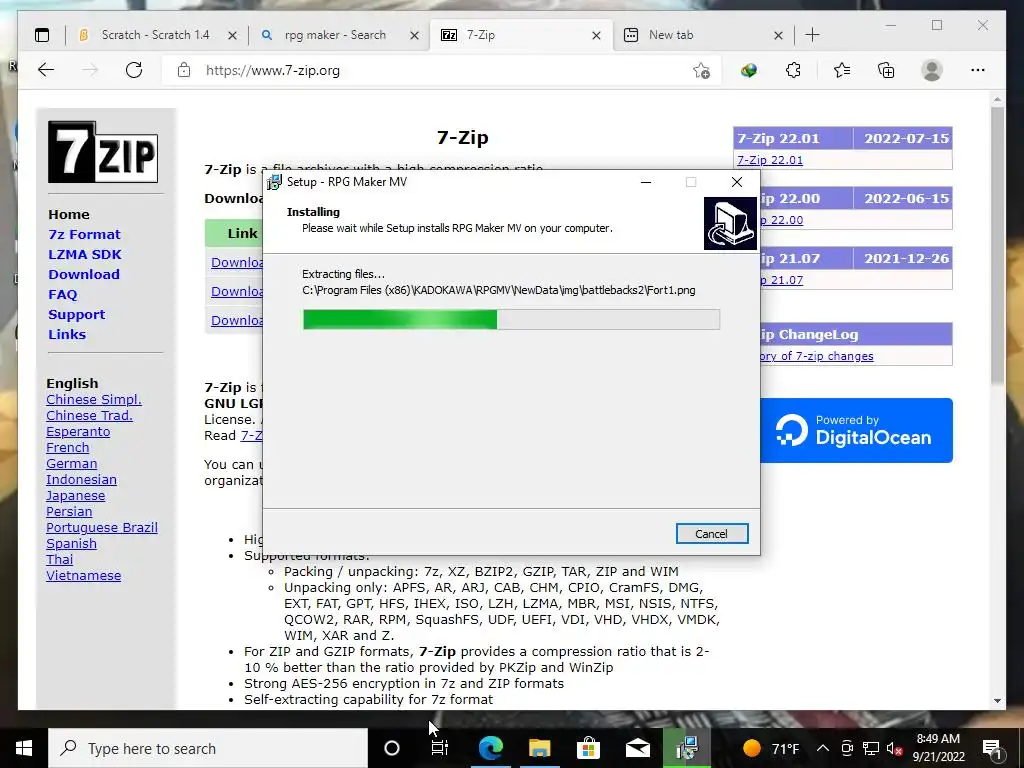Viewport: 1024px width, 768px height.
Task: Close the 7-Zip tab
Action: coord(596,36)
